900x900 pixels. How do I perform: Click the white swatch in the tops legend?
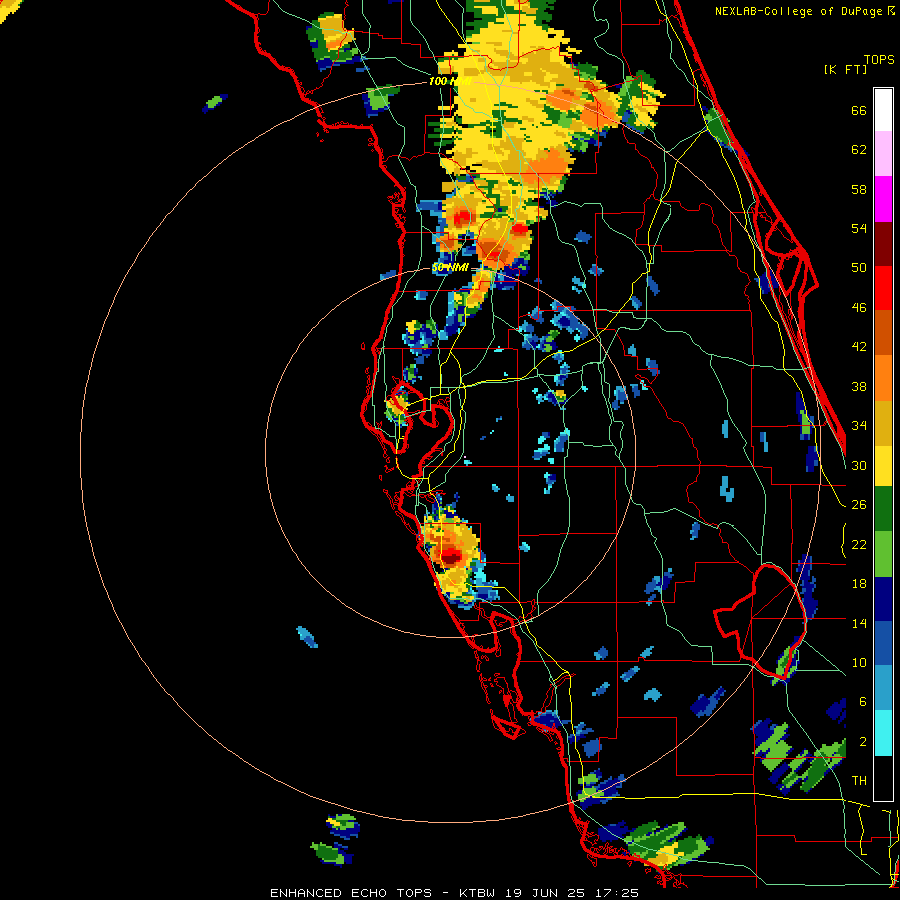click(x=883, y=110)
